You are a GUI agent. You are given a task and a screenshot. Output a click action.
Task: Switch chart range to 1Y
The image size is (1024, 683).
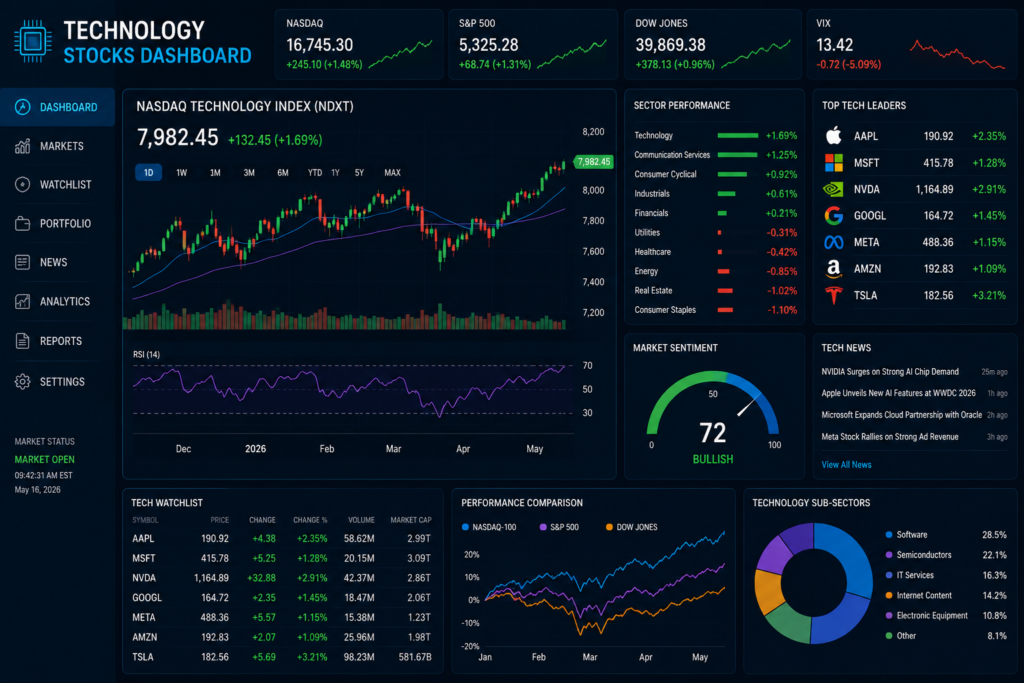coord(336,172)
